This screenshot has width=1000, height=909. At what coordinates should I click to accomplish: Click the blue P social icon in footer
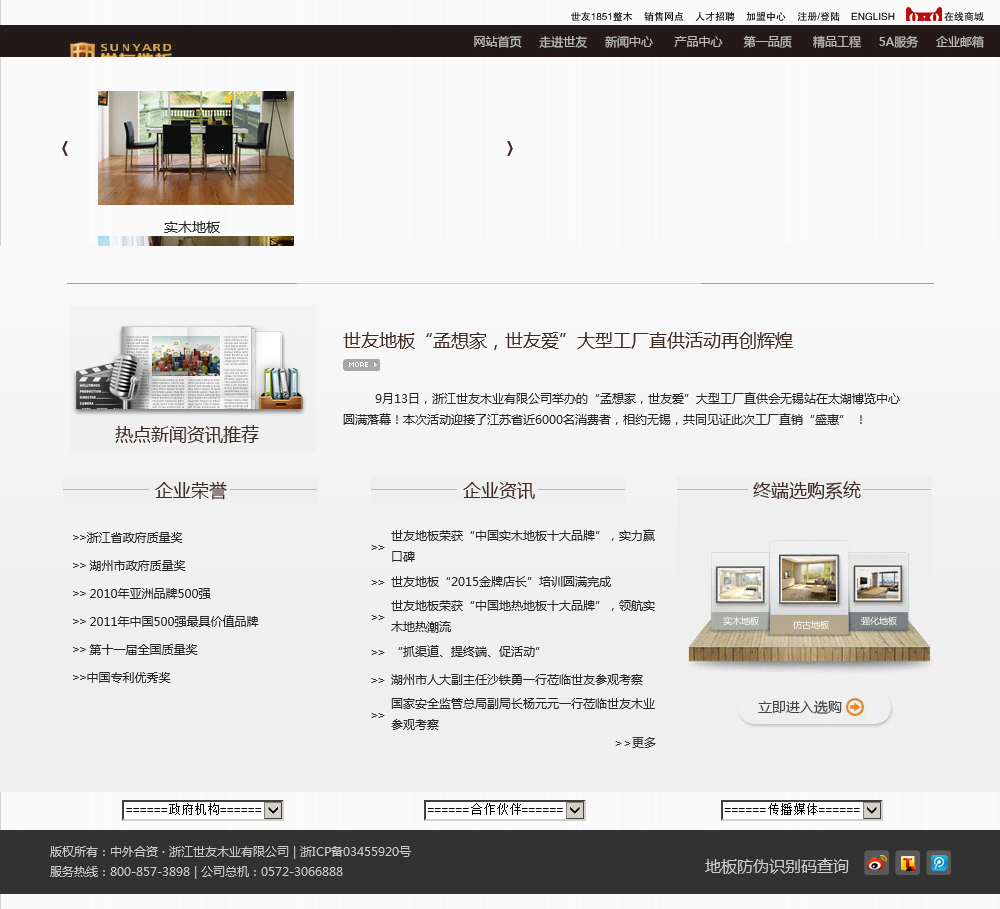click(939, 863)
